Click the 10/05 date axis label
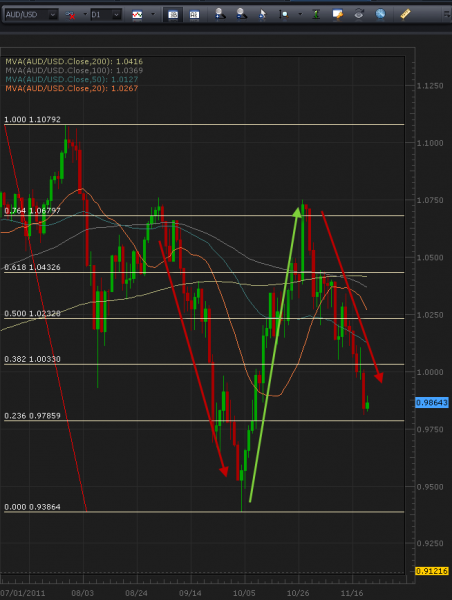 click(x=244, y=593)
